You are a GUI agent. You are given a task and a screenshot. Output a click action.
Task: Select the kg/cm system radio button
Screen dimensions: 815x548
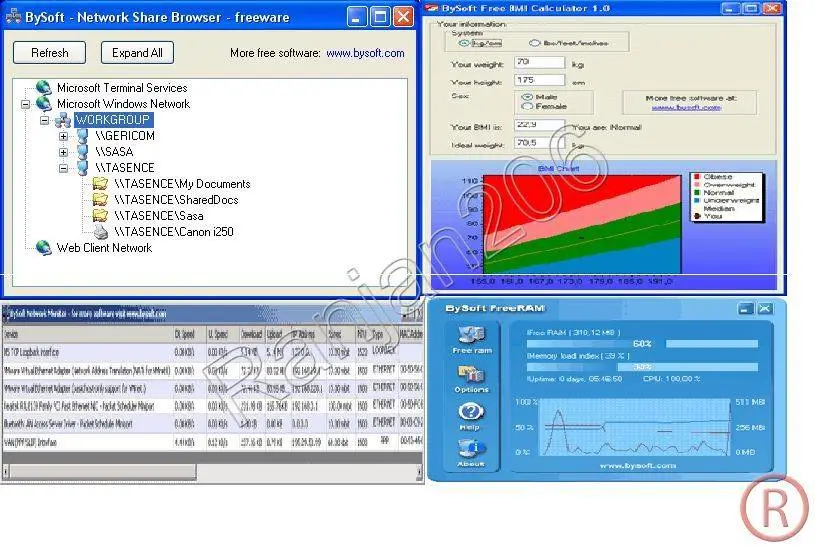pos(464,43)
